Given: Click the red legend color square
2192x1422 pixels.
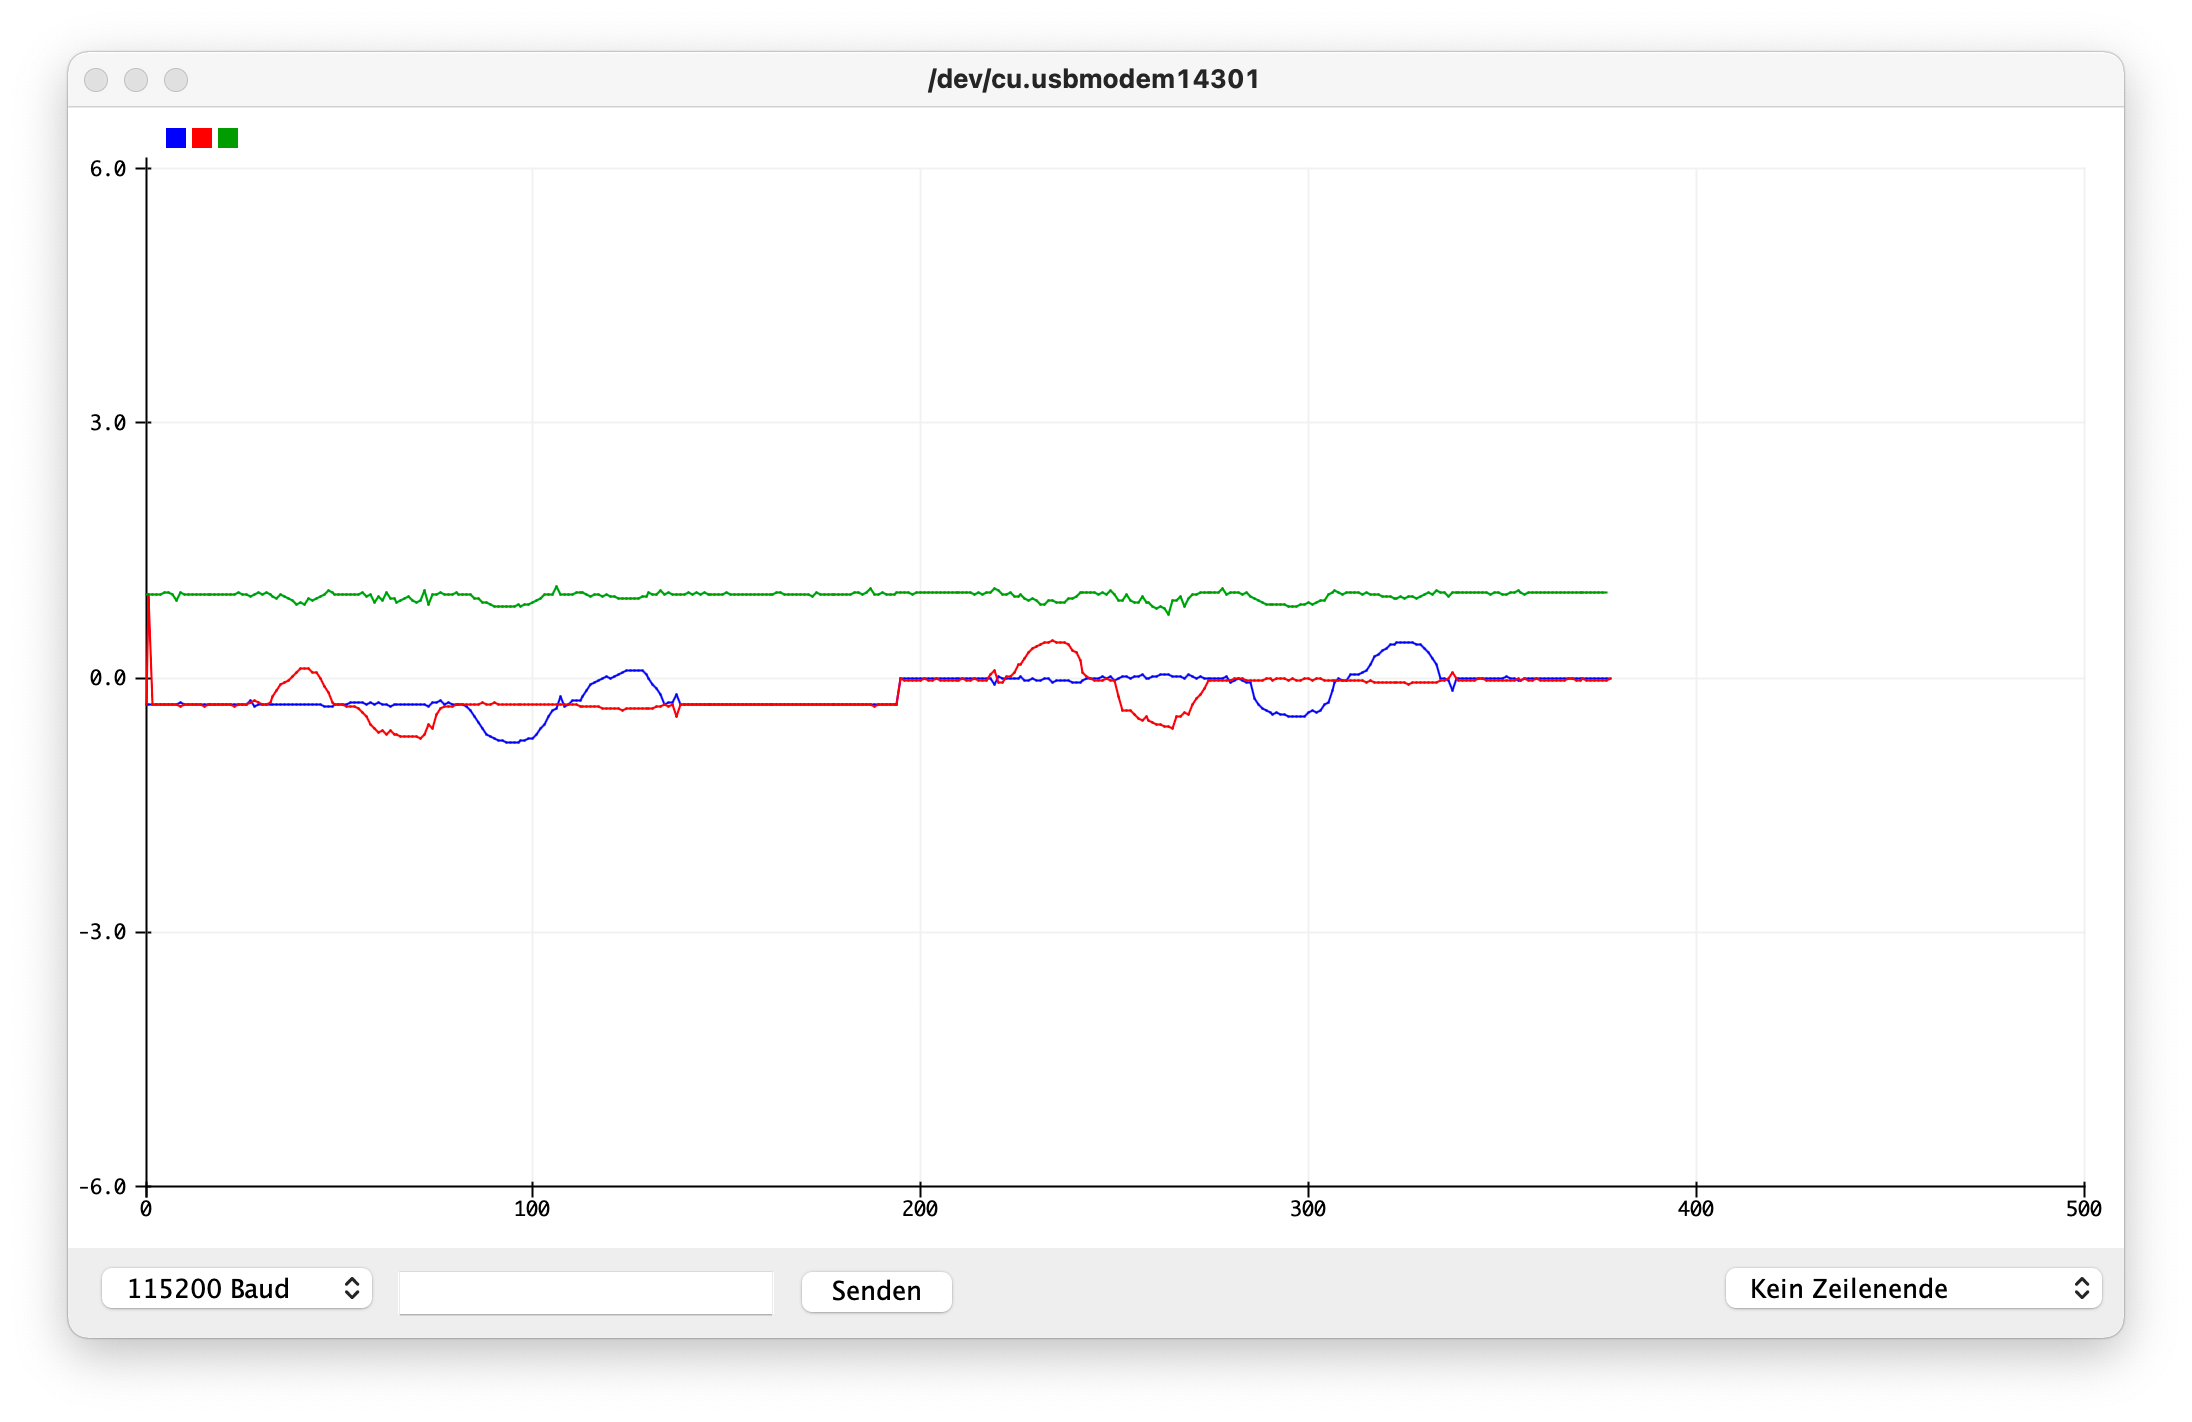Looking at the screenshot, I should click(202, 138).
